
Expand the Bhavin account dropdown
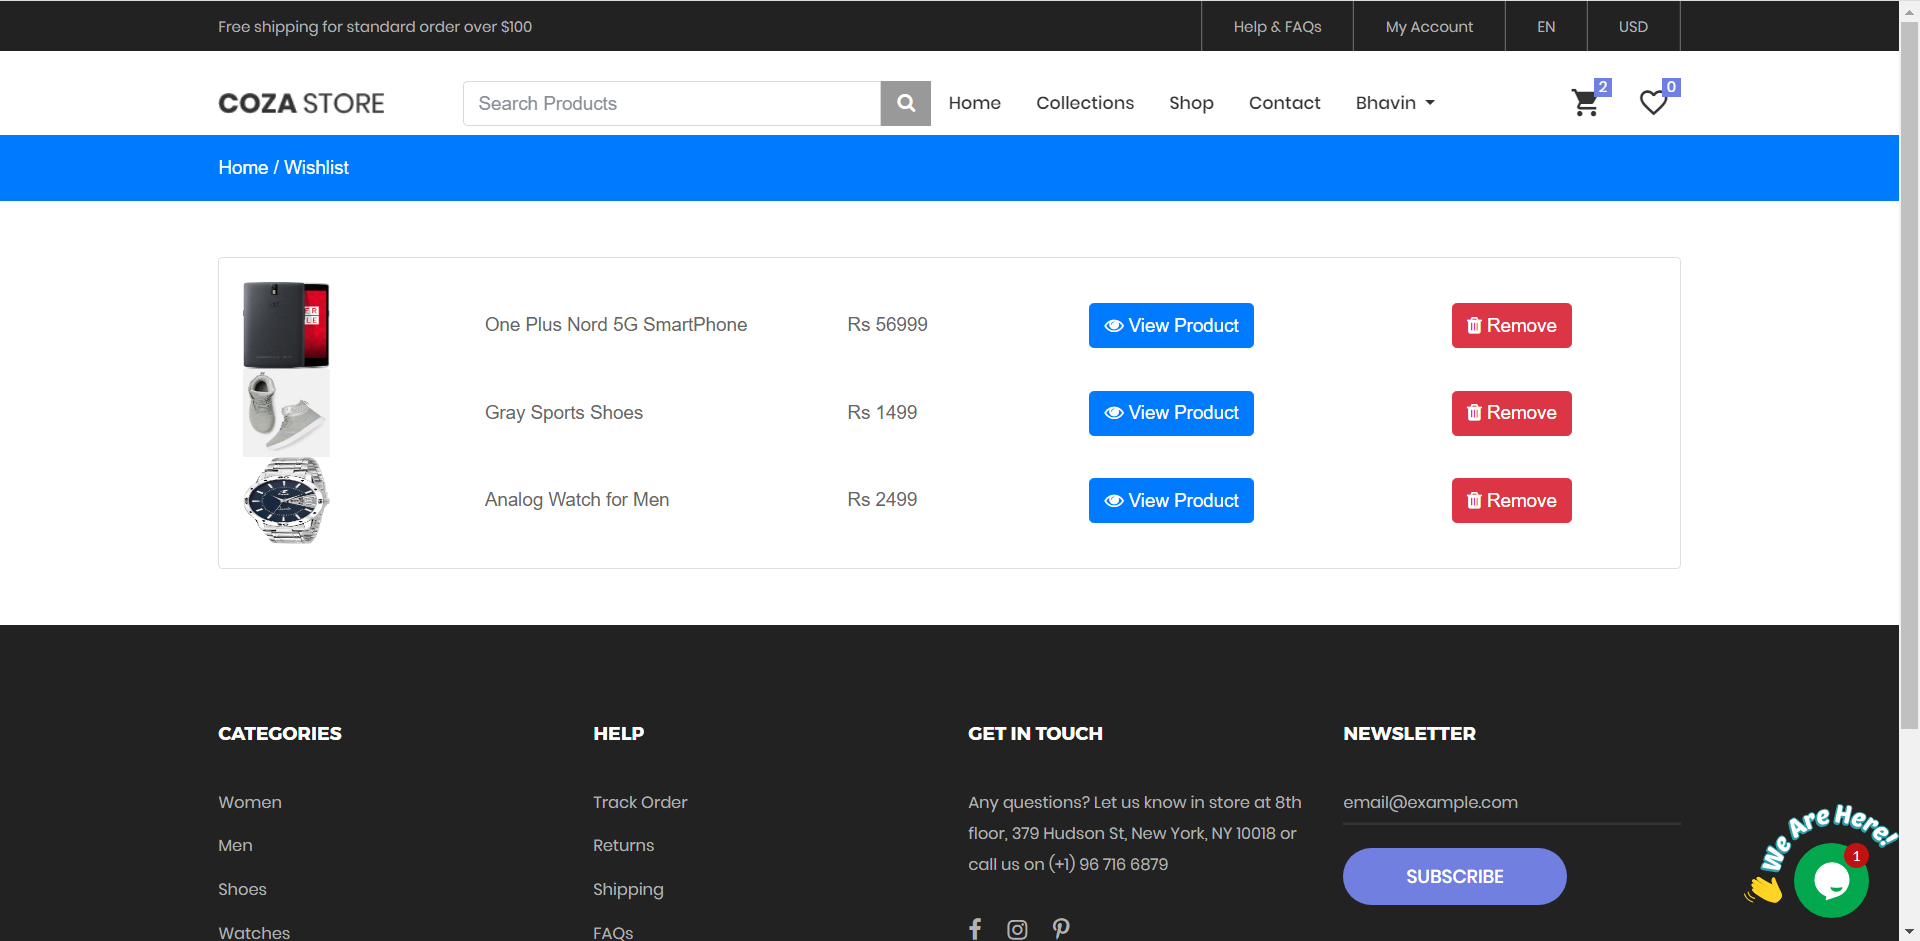tap(1394, 103)
